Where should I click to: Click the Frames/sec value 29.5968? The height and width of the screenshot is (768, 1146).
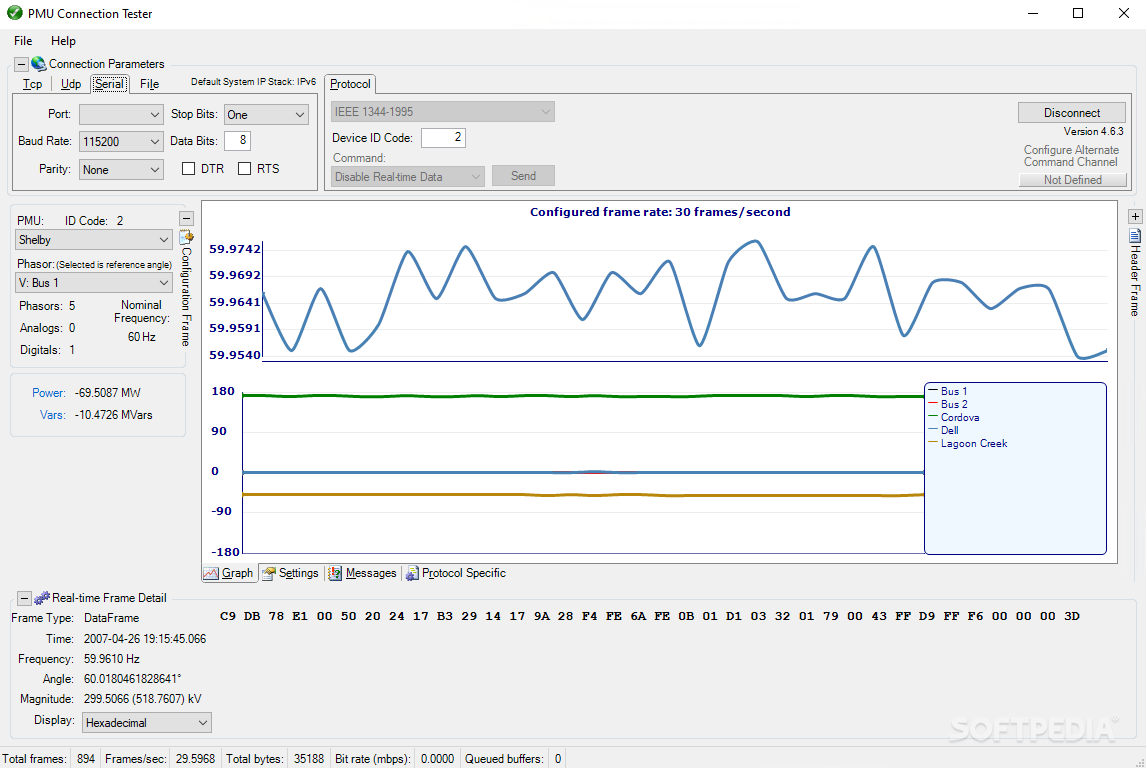click(x=195, y=759)
